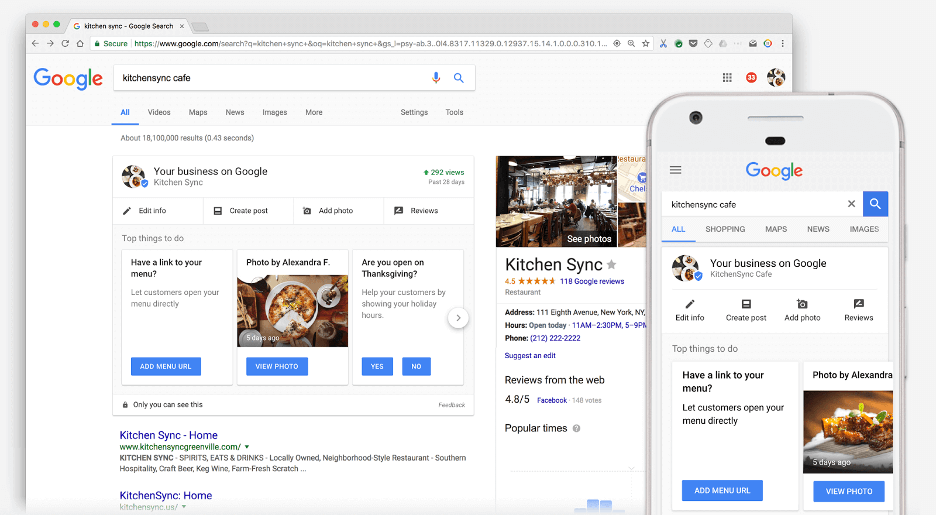The image size is (936, 516).
Task: Answer NO to Thanksgiving hours
Action: (x=416, y=367)
